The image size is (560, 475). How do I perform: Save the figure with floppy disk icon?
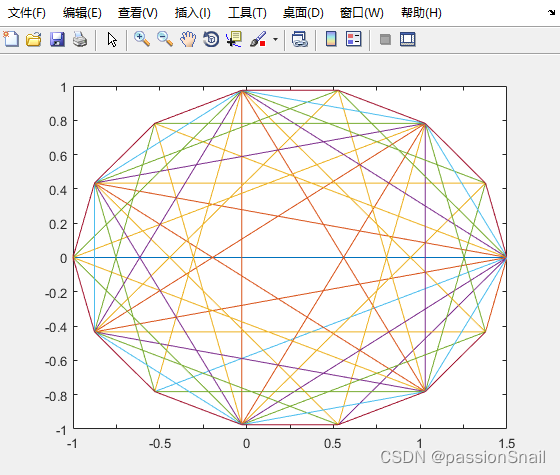click(57, 39)
